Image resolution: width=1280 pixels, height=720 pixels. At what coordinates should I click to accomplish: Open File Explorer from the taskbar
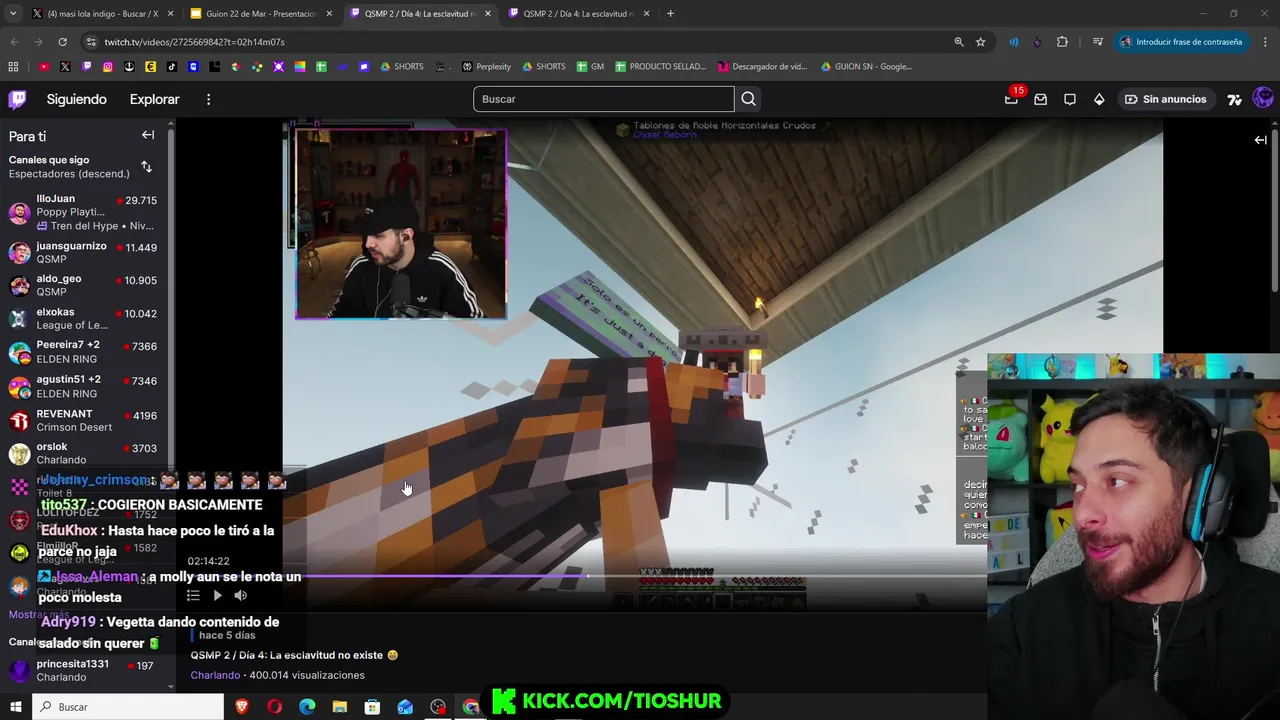pos(340,707)
